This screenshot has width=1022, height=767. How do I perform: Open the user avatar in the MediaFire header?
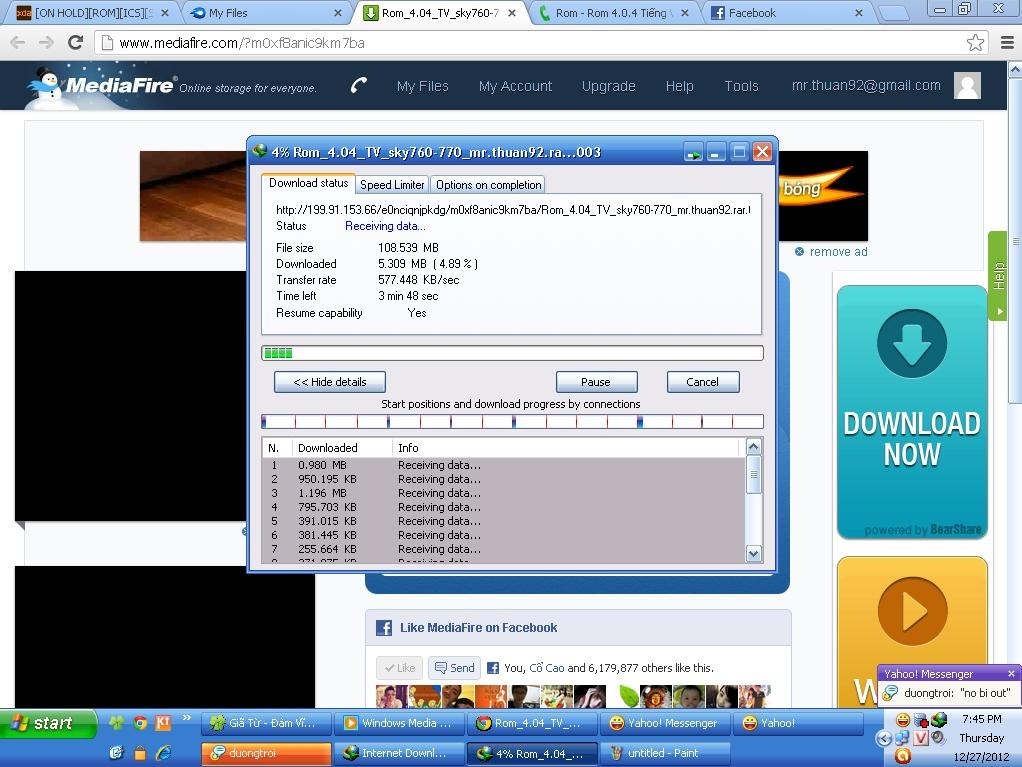click(x=967, y=85)
